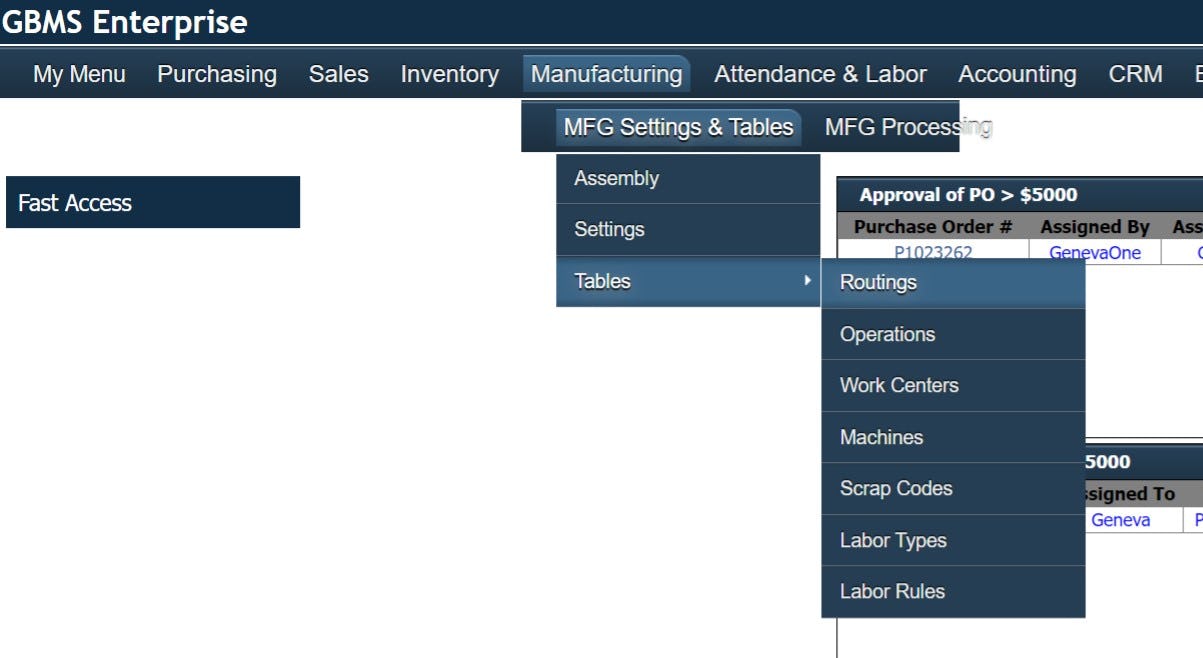Open the Attendance & Labor menu
Viewport: 1203px width, 658px height.
point(820,73)
